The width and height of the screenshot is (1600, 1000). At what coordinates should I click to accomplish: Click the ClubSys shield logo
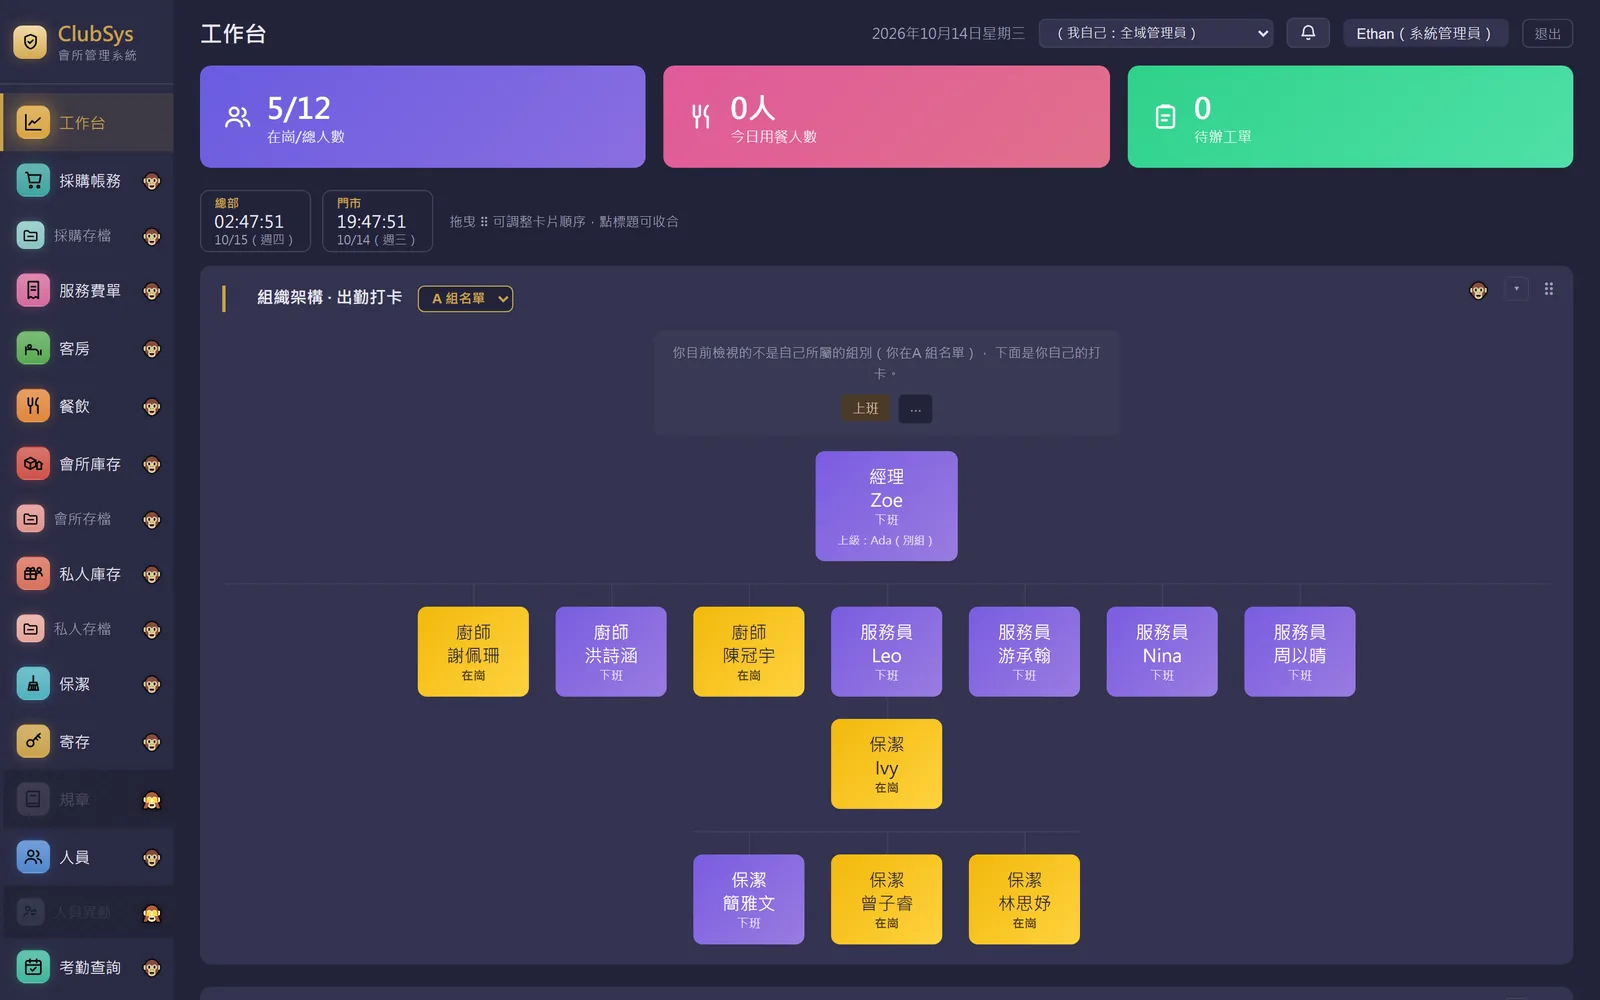tap(30, 42)
